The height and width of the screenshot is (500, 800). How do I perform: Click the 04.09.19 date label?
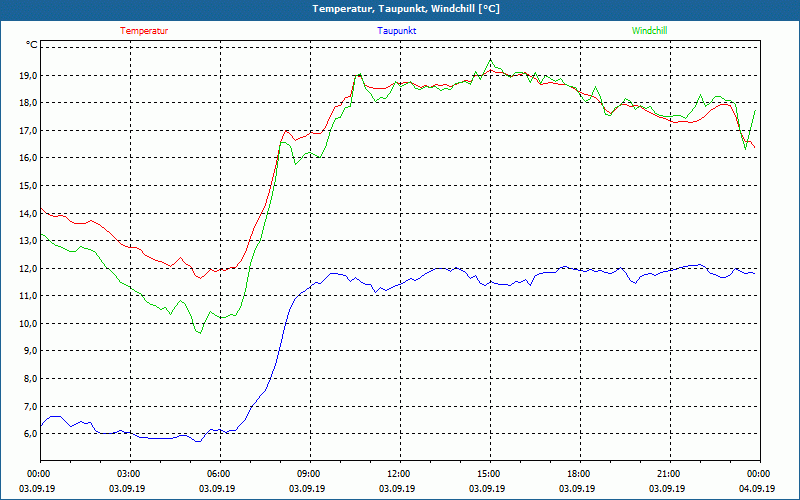[x=757, y=488]
